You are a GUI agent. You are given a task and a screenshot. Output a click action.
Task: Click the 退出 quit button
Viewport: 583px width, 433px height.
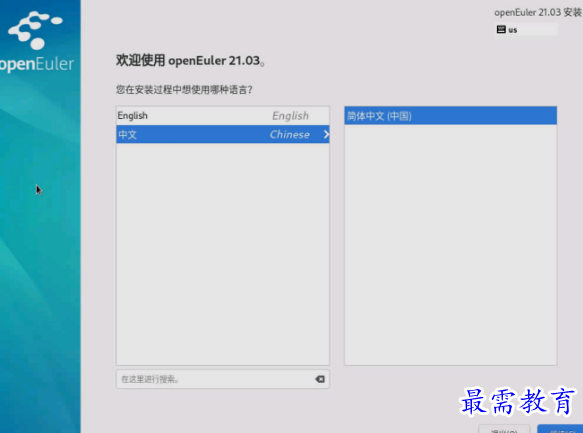click(504, 430)
